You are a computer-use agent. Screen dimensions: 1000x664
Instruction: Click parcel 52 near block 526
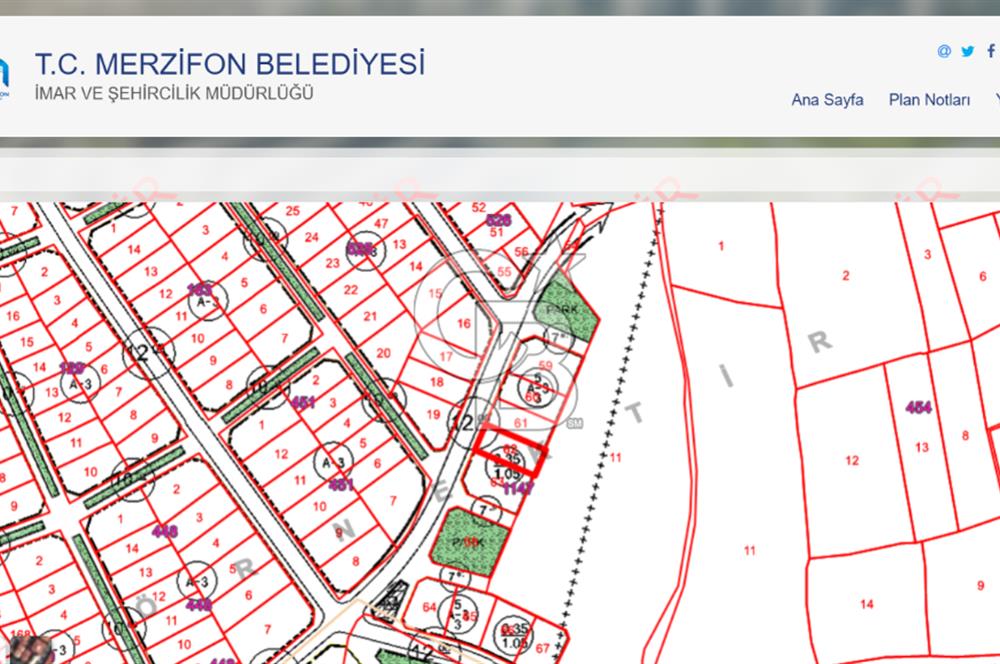pyautogui.click(x=479, y=208)
